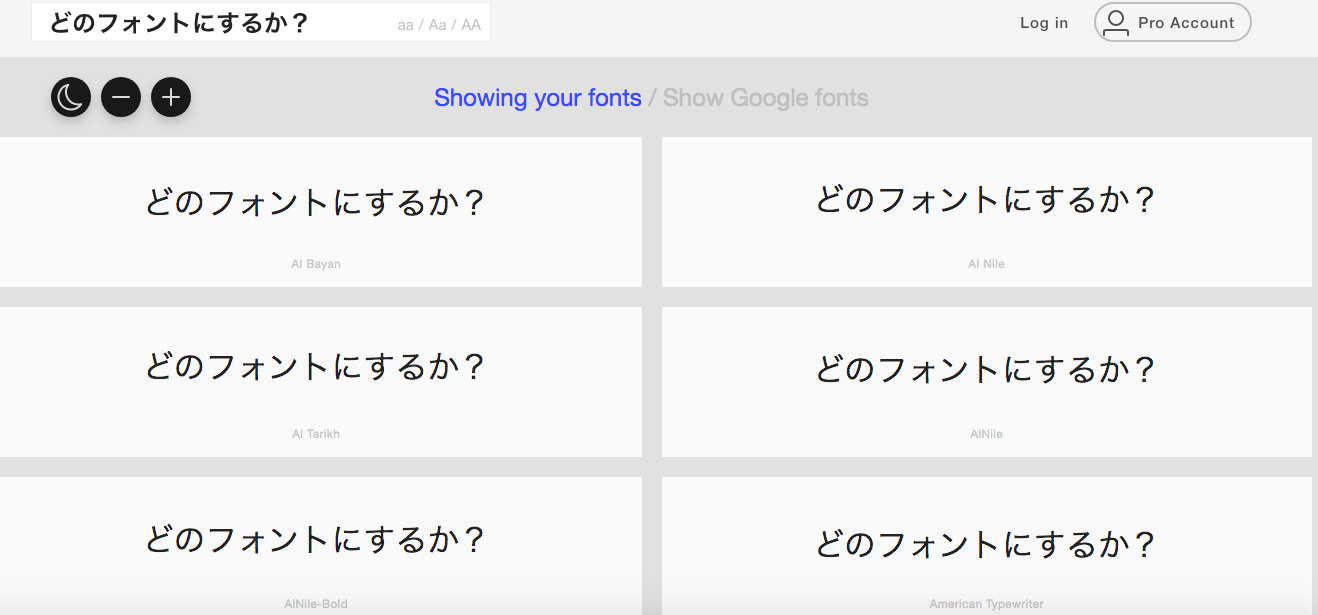
Task: Switch to lowercase 'aa' text option
Action: 405,25
